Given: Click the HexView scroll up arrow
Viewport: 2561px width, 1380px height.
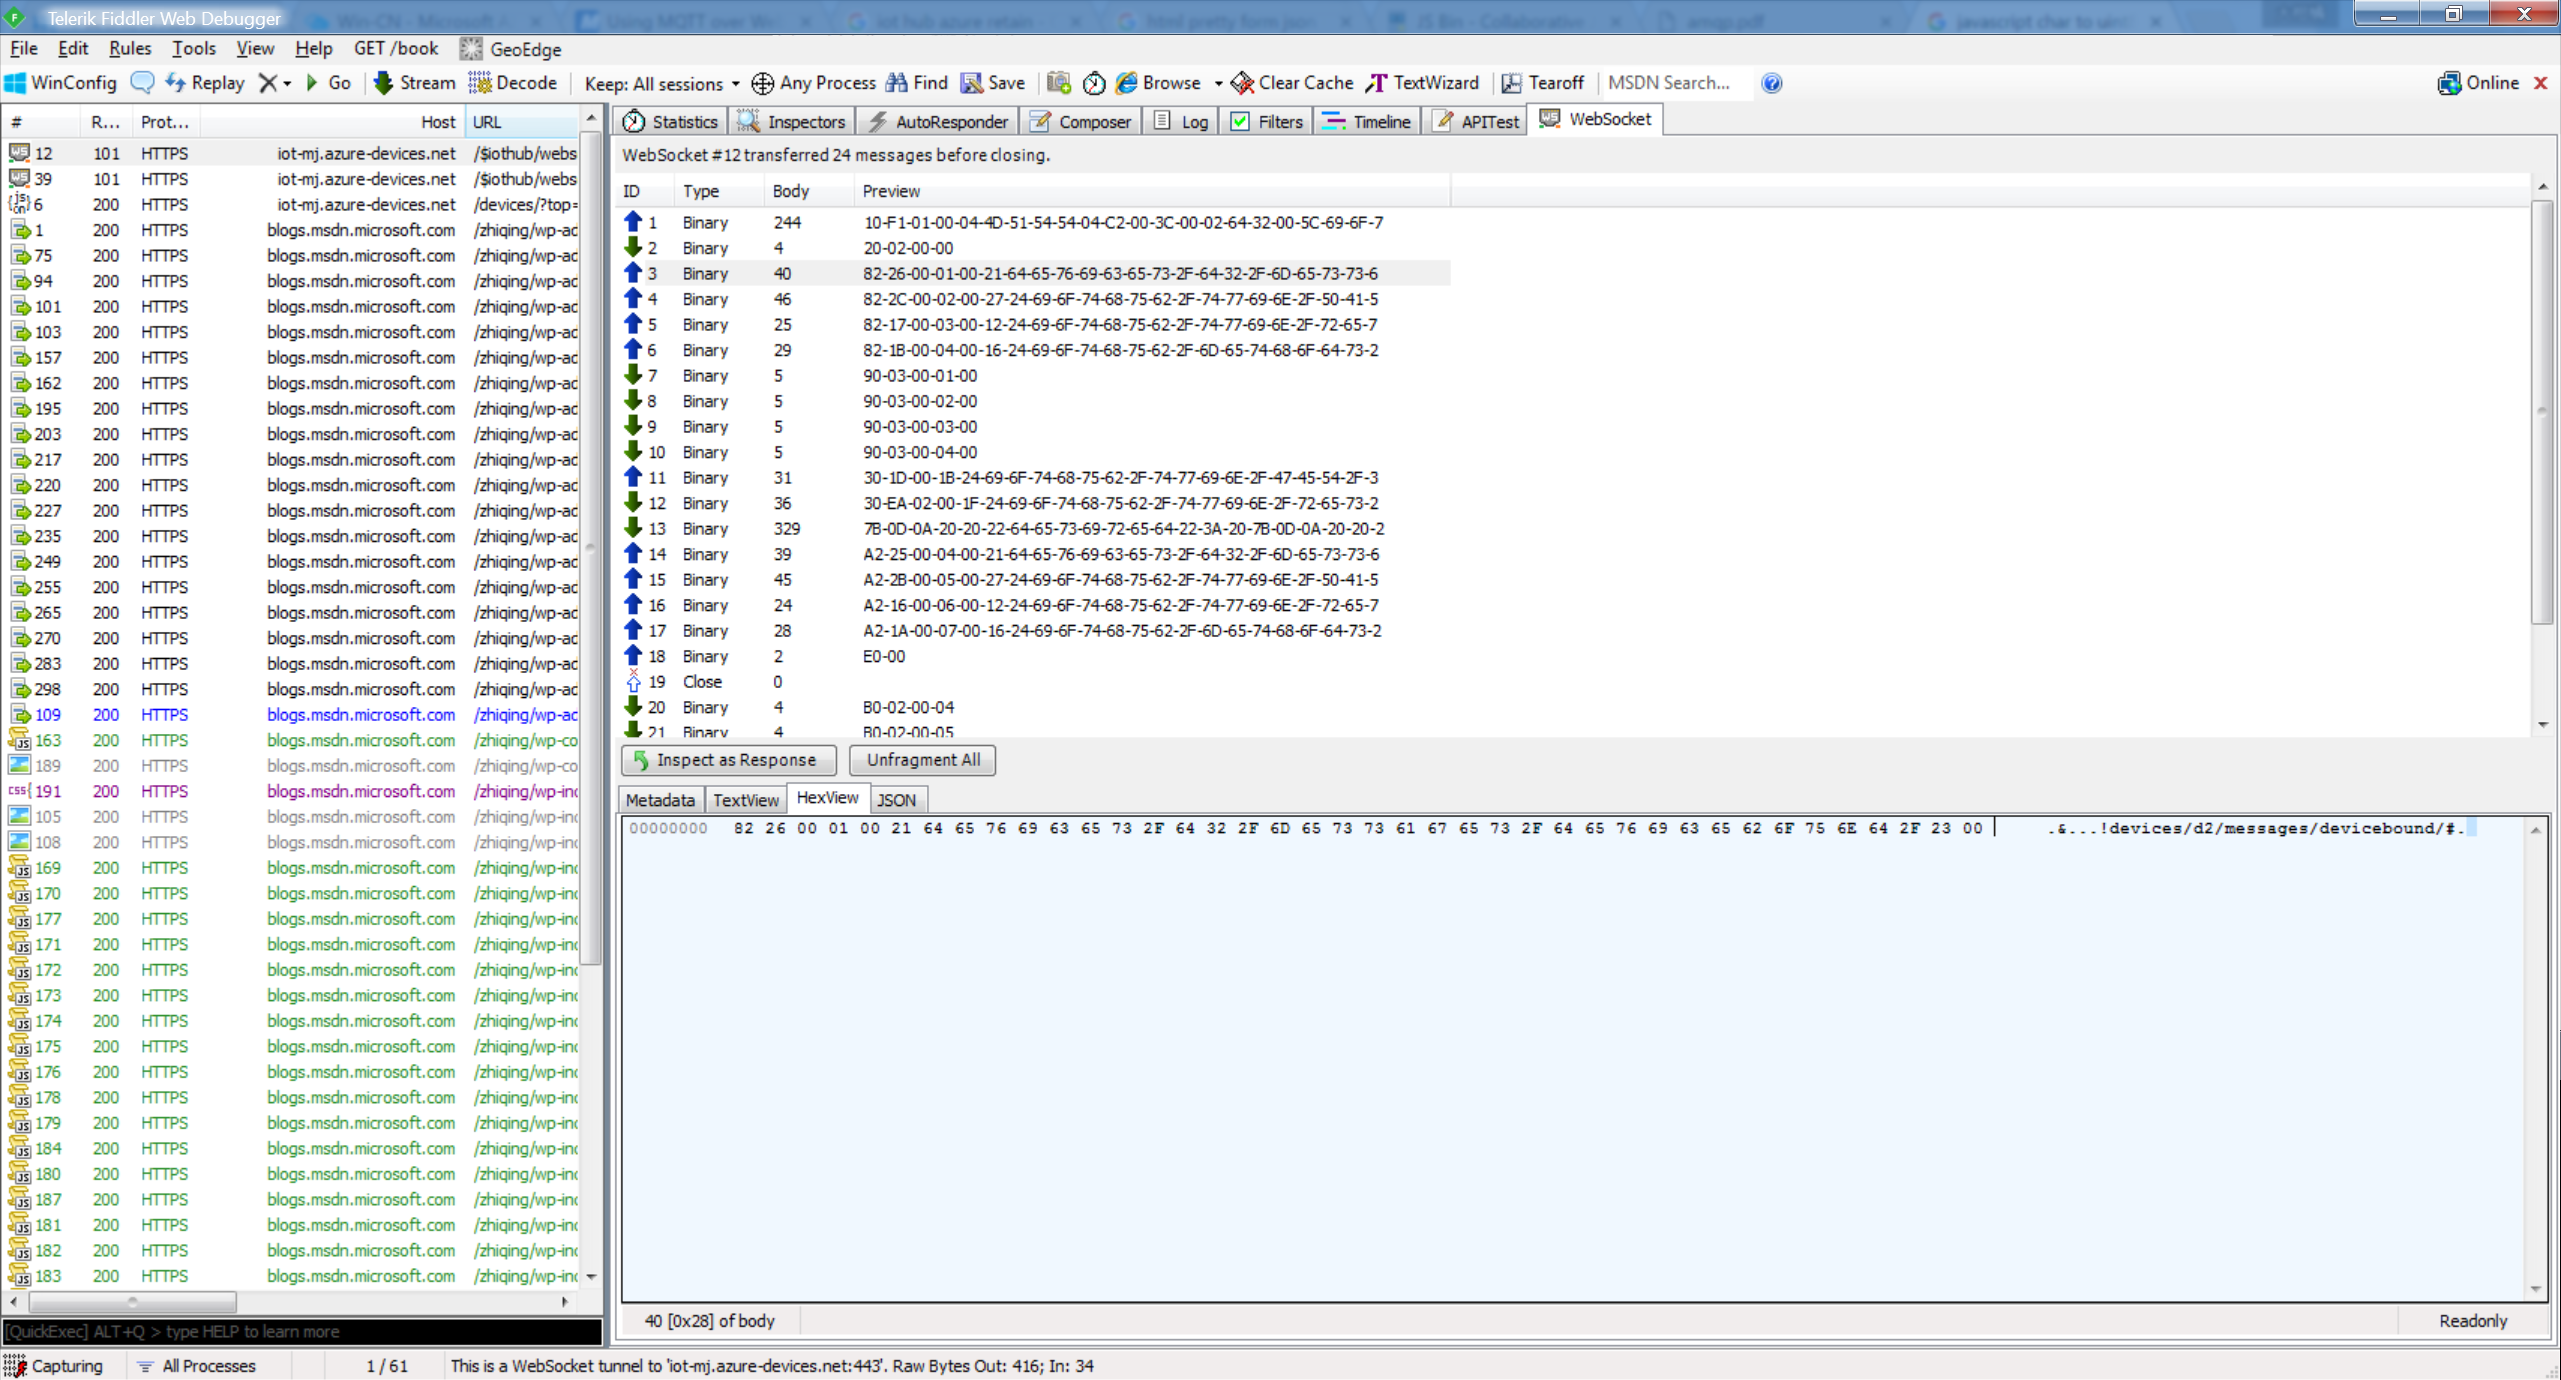Looking at the screenshot, I should click(2535, 830).
